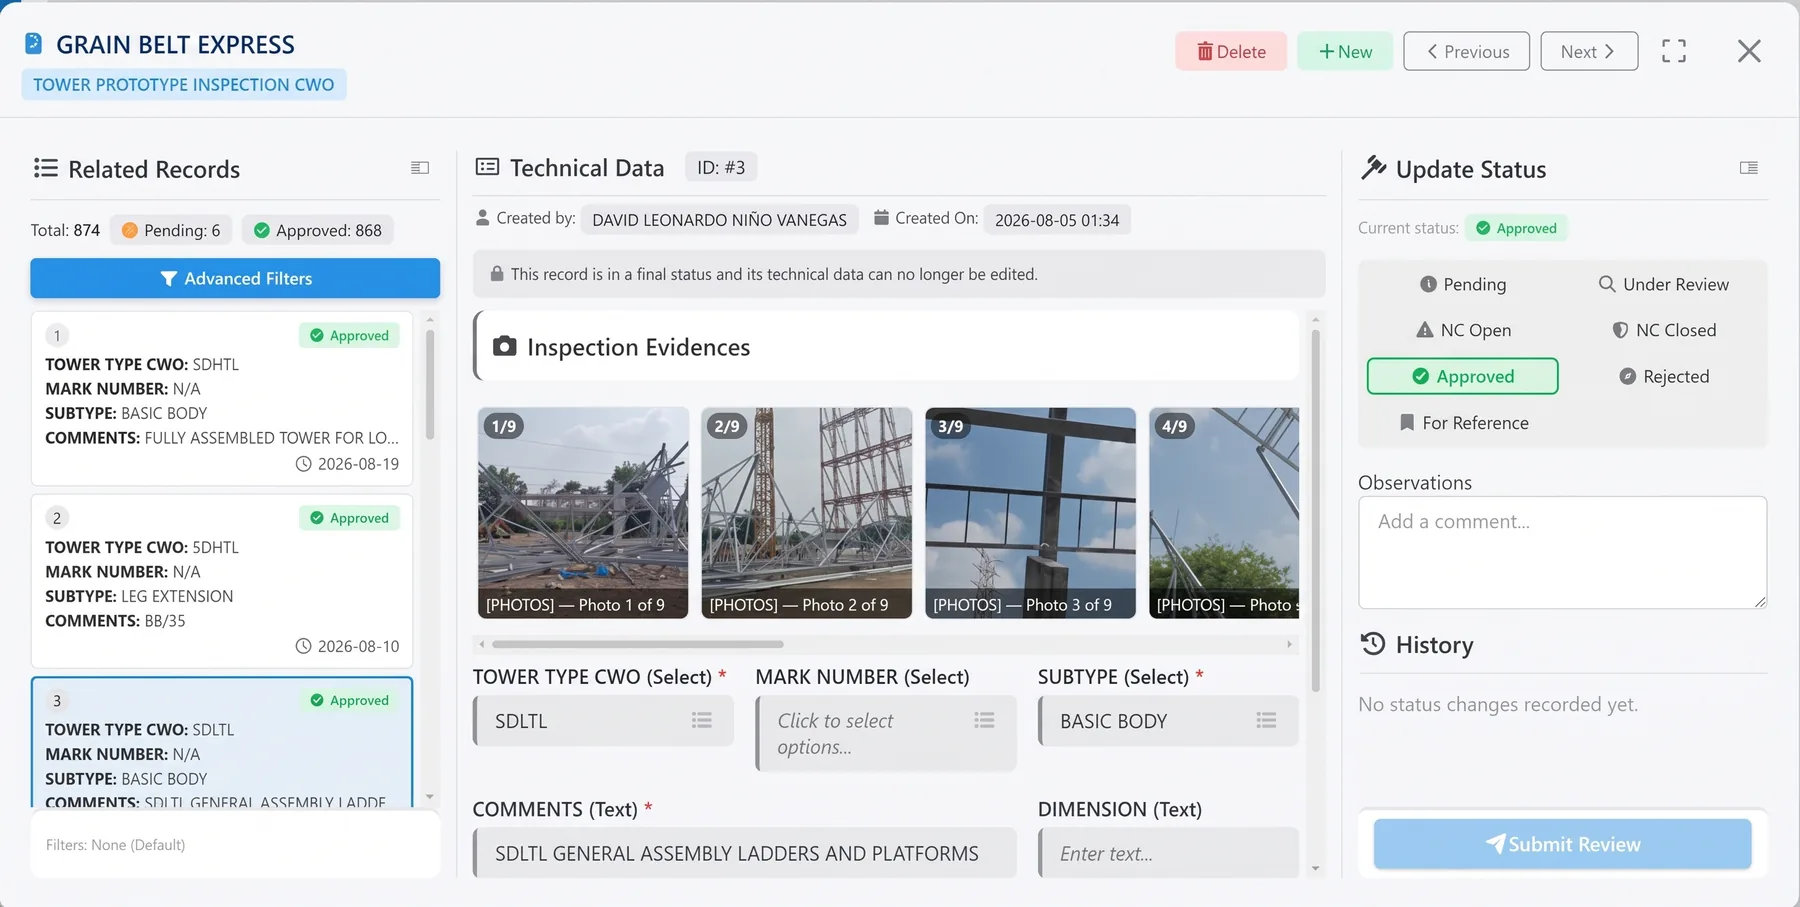Click the Grain Belt Express document icon

[33, 44]
